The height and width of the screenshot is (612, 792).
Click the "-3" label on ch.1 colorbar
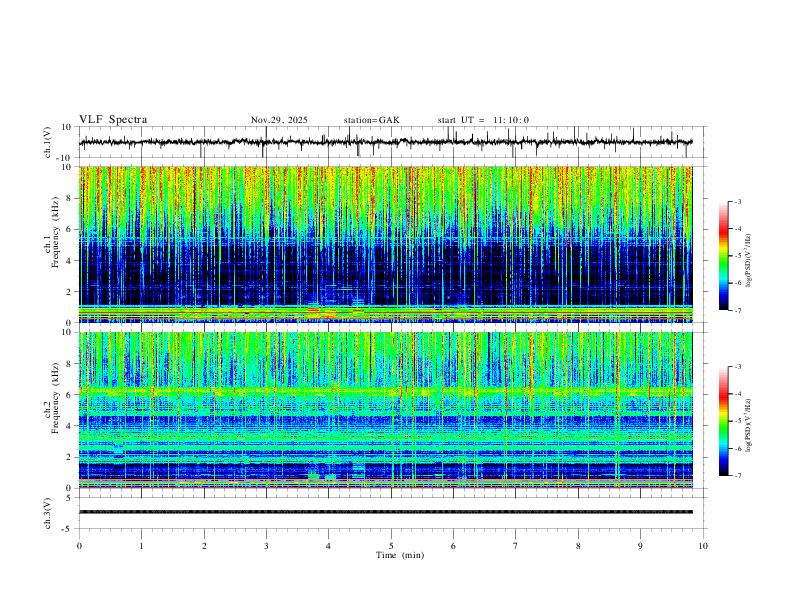(x=737, y=201)
